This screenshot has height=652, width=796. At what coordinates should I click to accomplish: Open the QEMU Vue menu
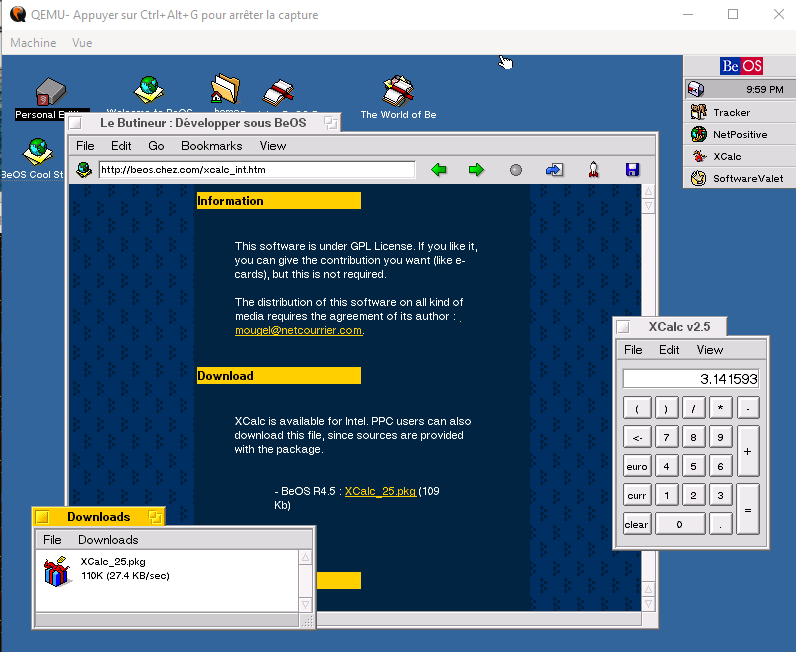pos(82,43)
